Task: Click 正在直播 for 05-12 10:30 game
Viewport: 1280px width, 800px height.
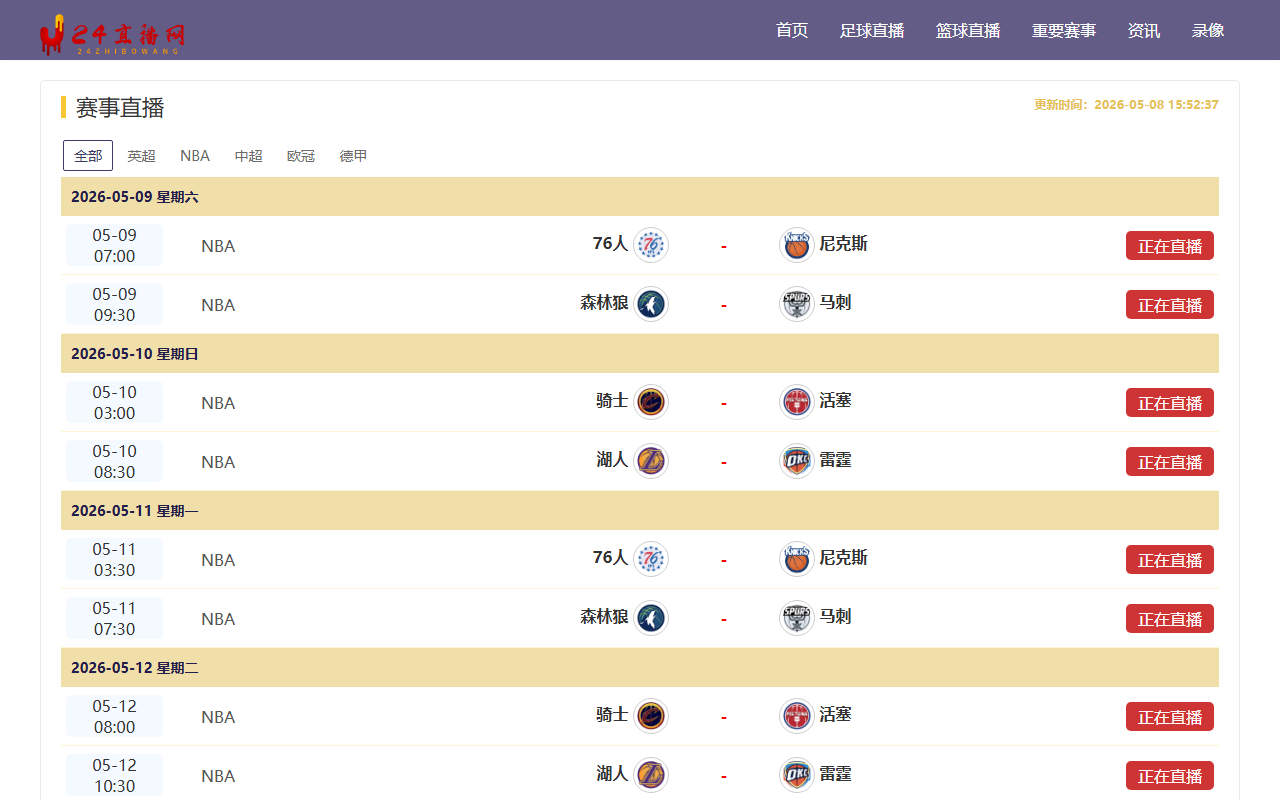Action: click(x=1170, y=776)
